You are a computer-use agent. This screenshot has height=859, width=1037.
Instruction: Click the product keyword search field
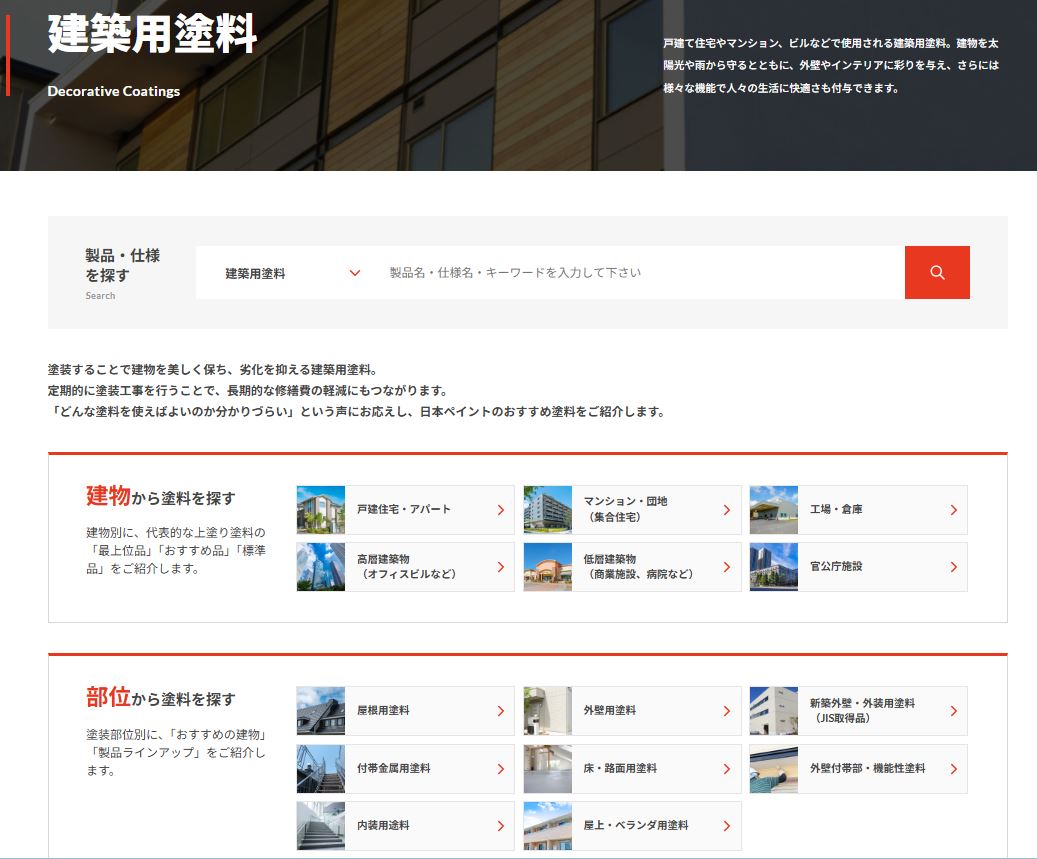click(640, 273)
